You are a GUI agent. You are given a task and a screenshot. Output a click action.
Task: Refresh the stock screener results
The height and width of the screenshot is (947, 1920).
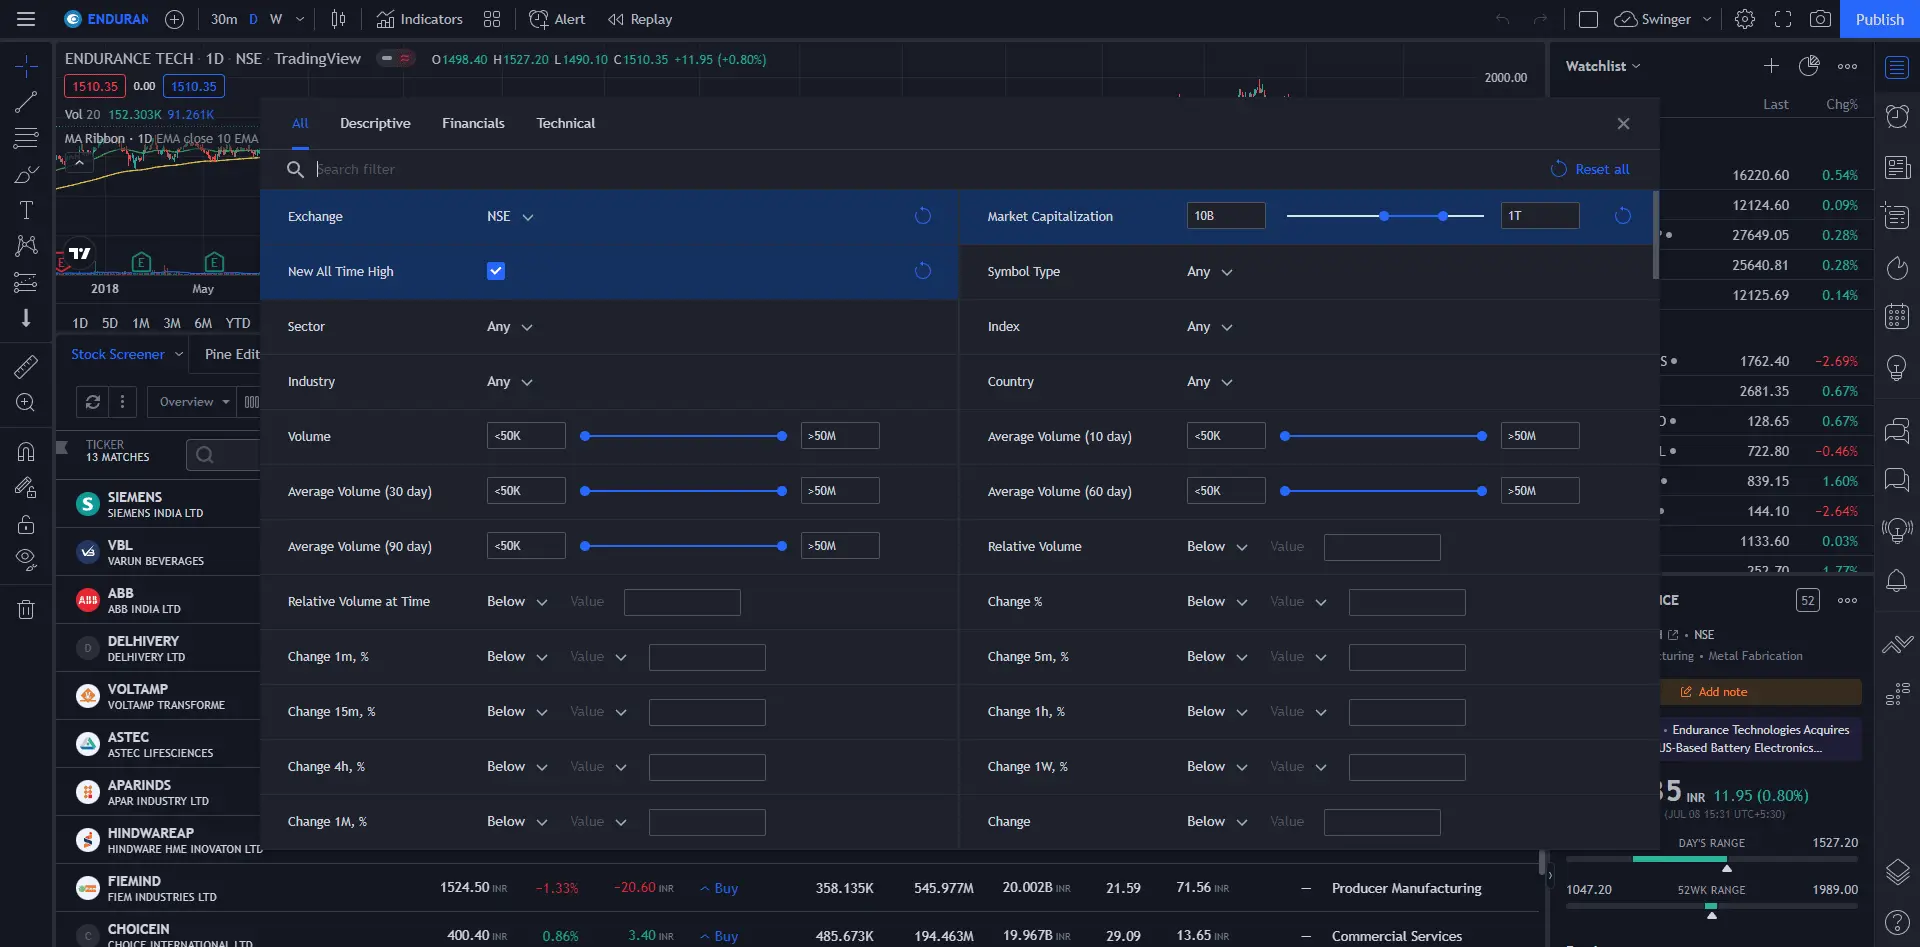[x=93, y=402]
